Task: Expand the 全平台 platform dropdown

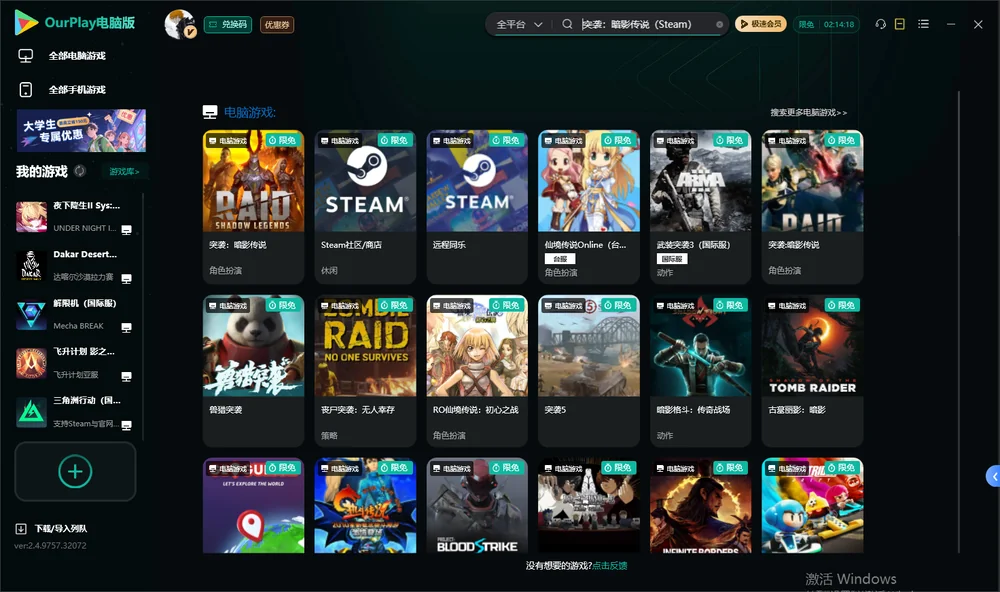Action: point(519,24)
